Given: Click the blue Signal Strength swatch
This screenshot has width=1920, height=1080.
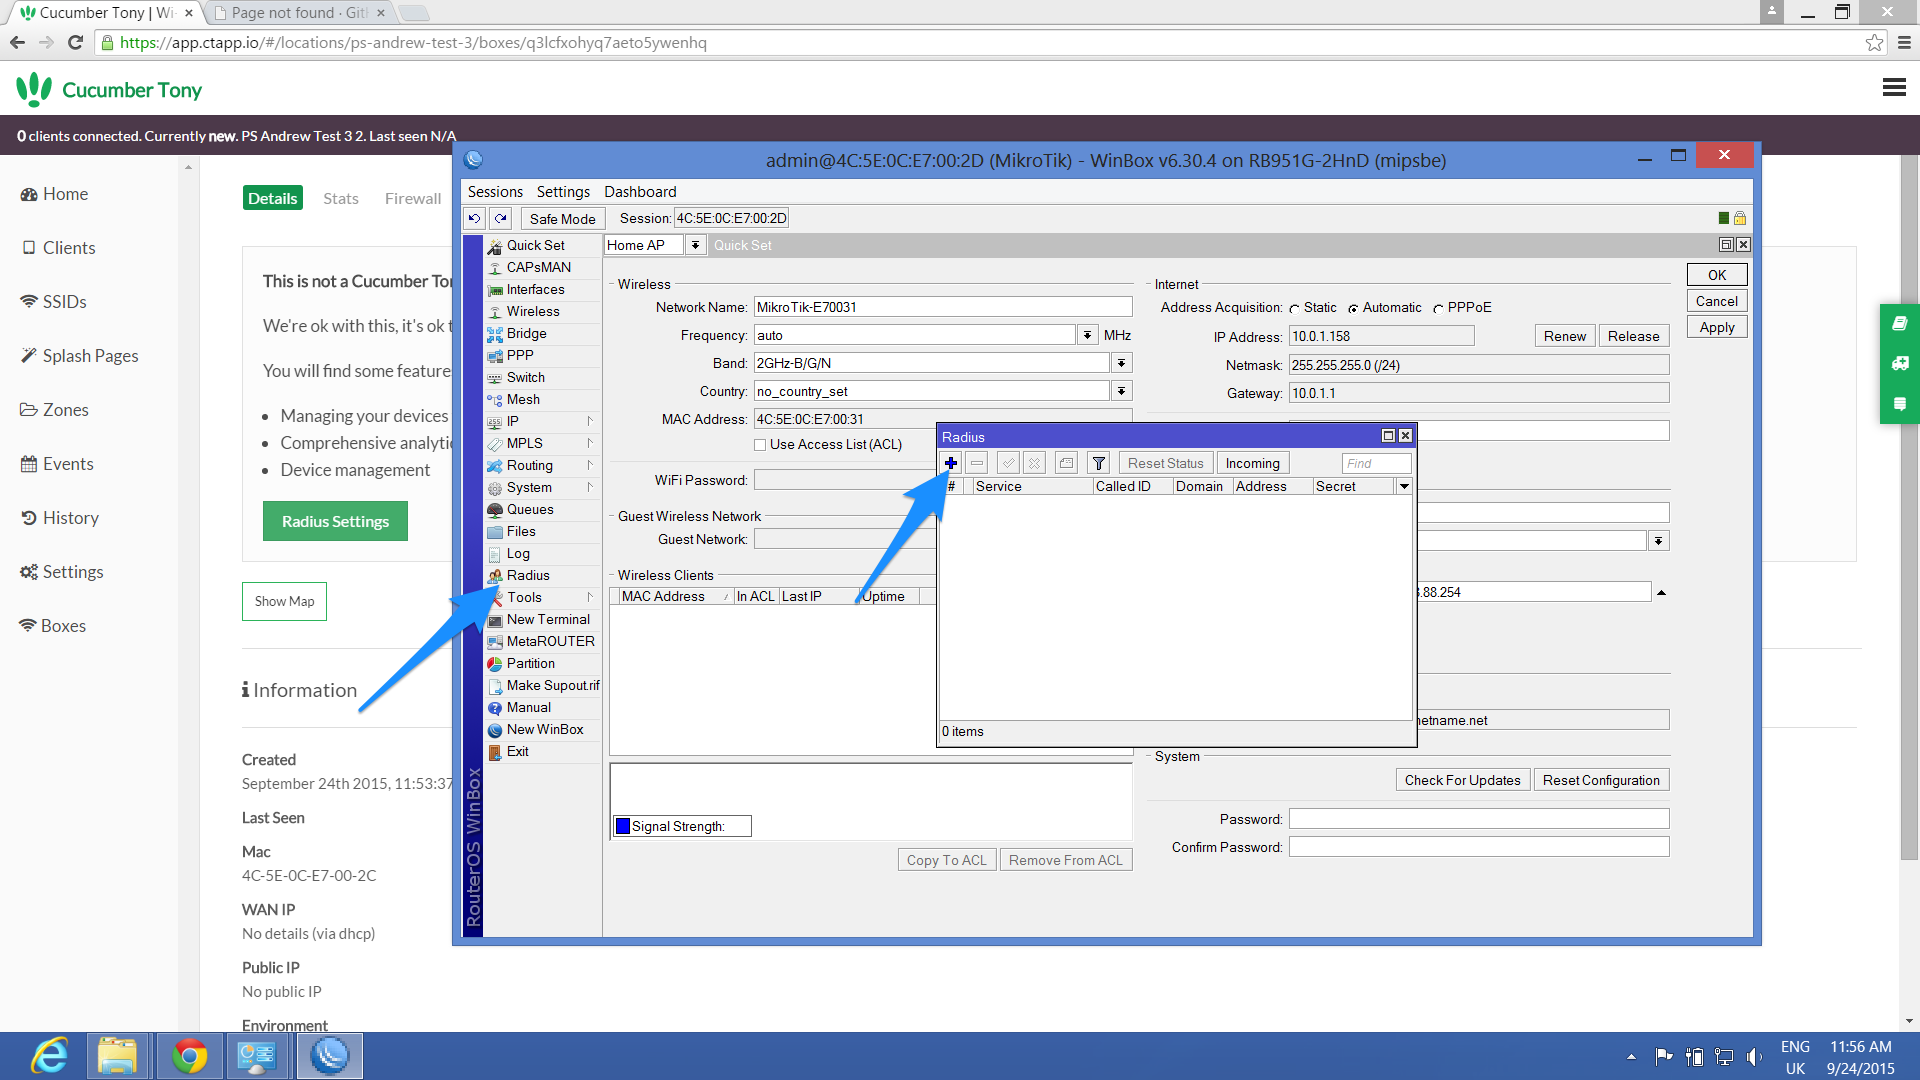Looking at the screenshot, I should [623, 826].
